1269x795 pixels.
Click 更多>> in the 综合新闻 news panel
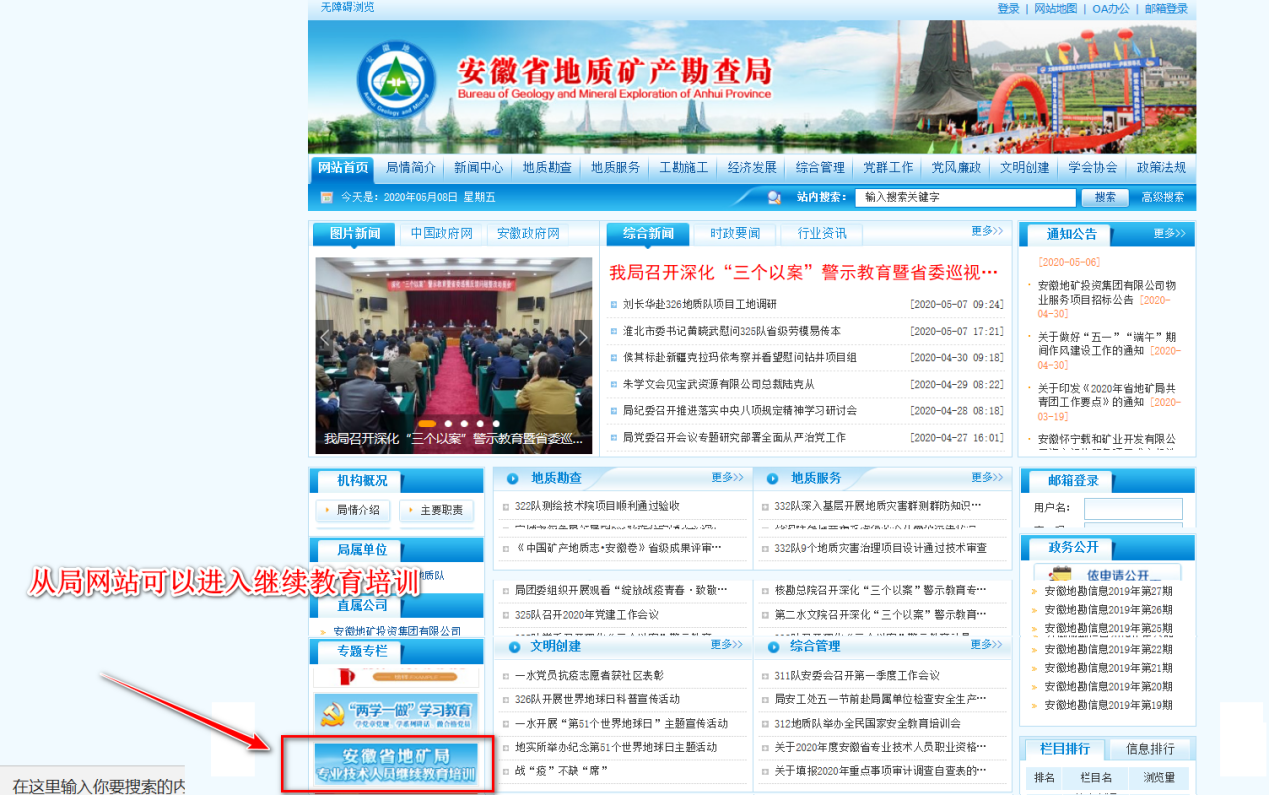987,231
